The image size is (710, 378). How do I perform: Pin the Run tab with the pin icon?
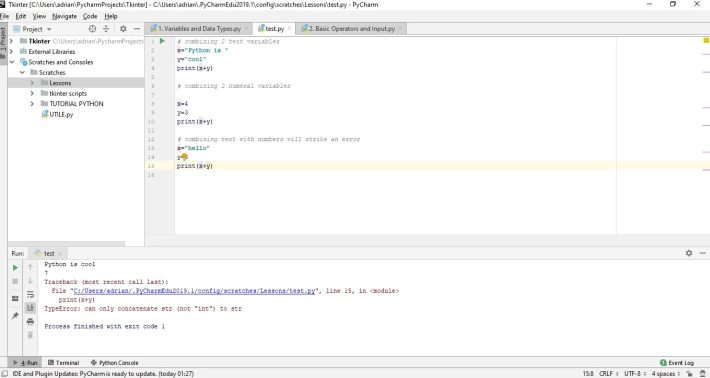[15, 316]
